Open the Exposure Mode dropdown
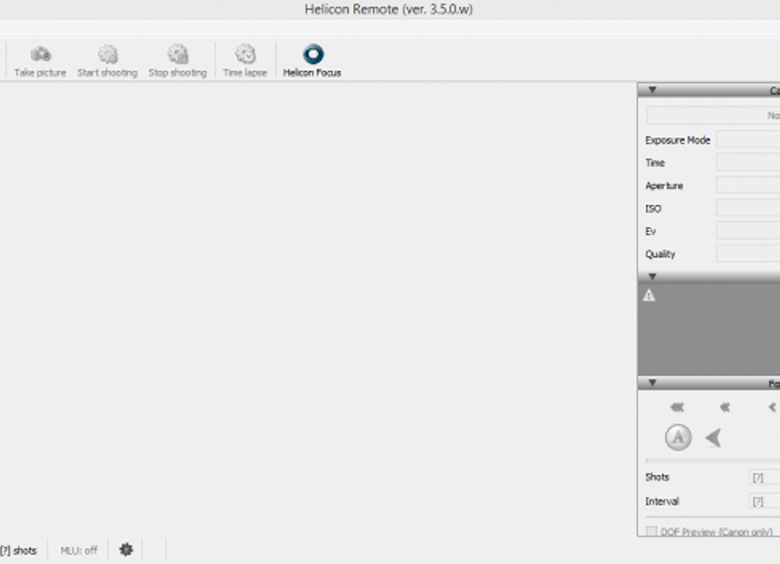Image resolution: width=780 pixels, height=564 pixels. (748, 140)
